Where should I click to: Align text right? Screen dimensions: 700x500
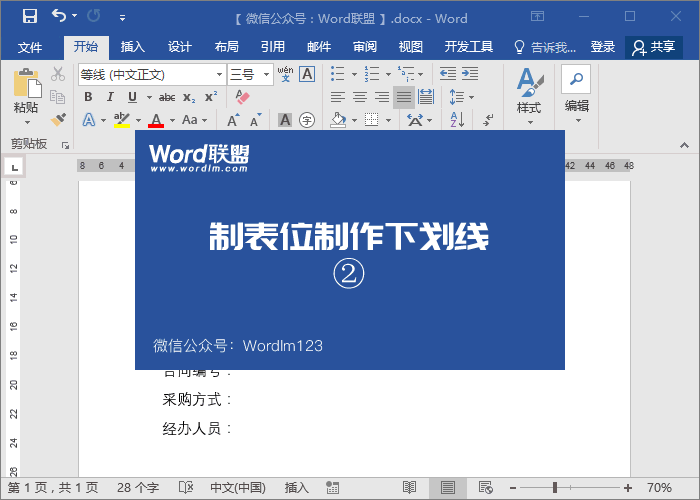pos(382,97)
